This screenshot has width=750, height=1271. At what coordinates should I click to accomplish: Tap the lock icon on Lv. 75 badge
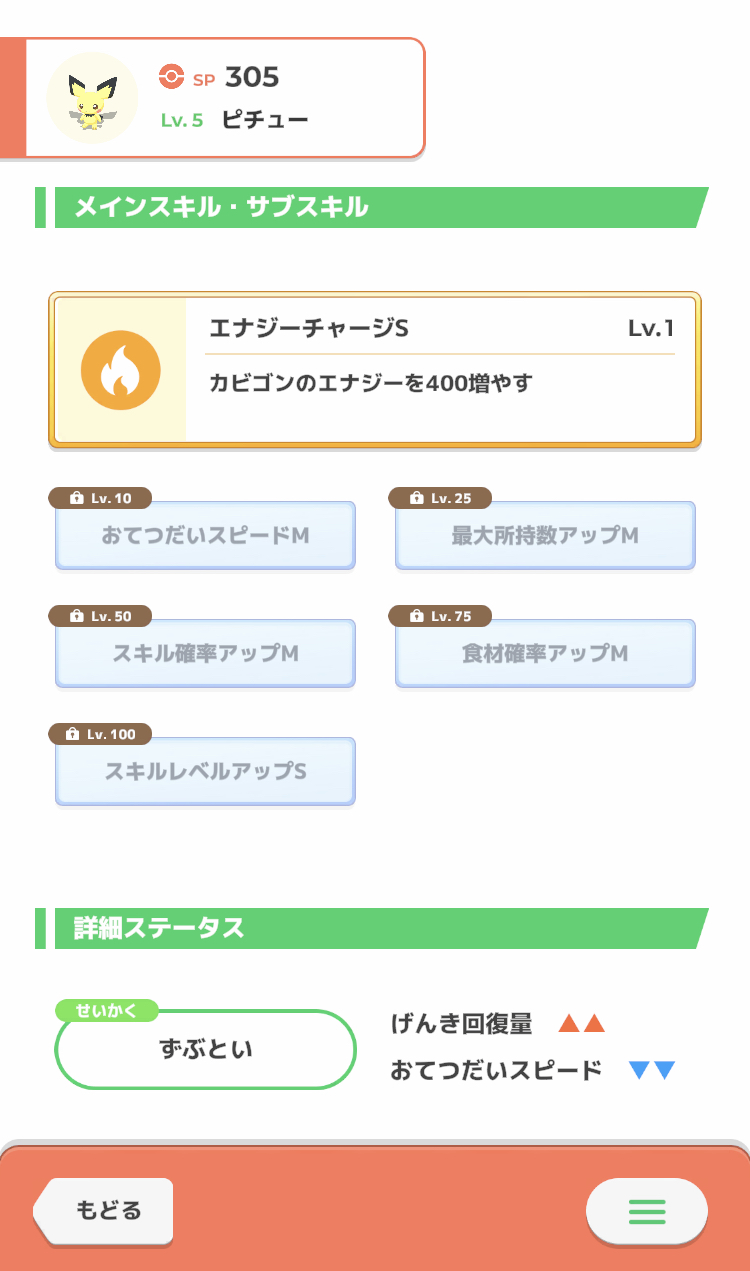417,616
